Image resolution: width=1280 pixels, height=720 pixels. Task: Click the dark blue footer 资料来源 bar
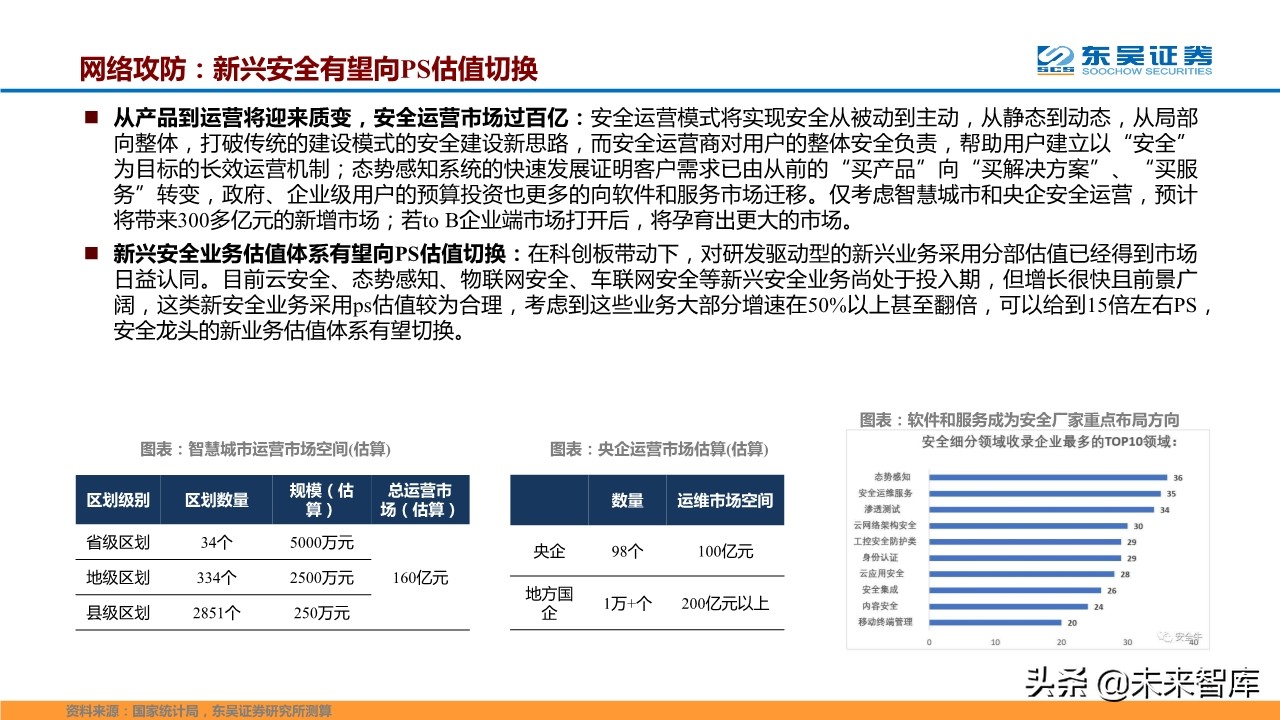click(200, 712)
